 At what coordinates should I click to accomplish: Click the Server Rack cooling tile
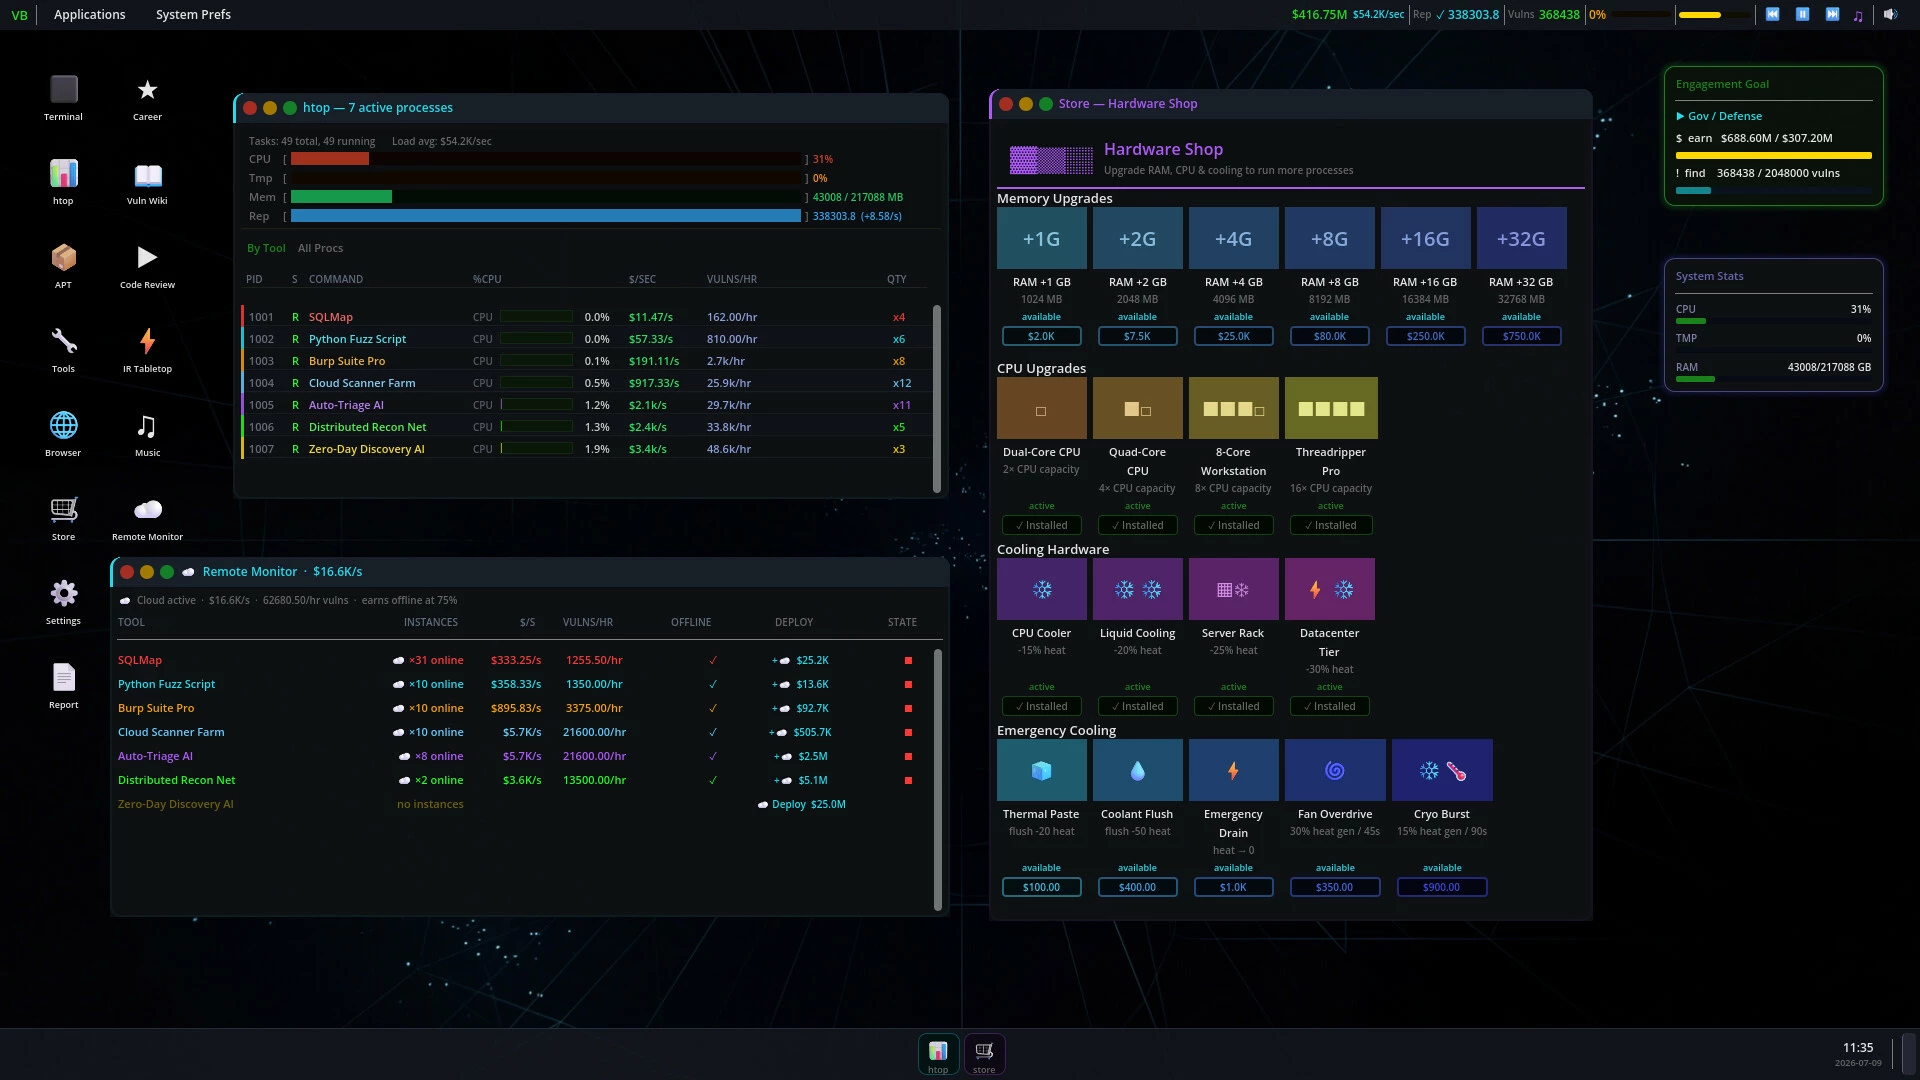(x=1233, y=589)
